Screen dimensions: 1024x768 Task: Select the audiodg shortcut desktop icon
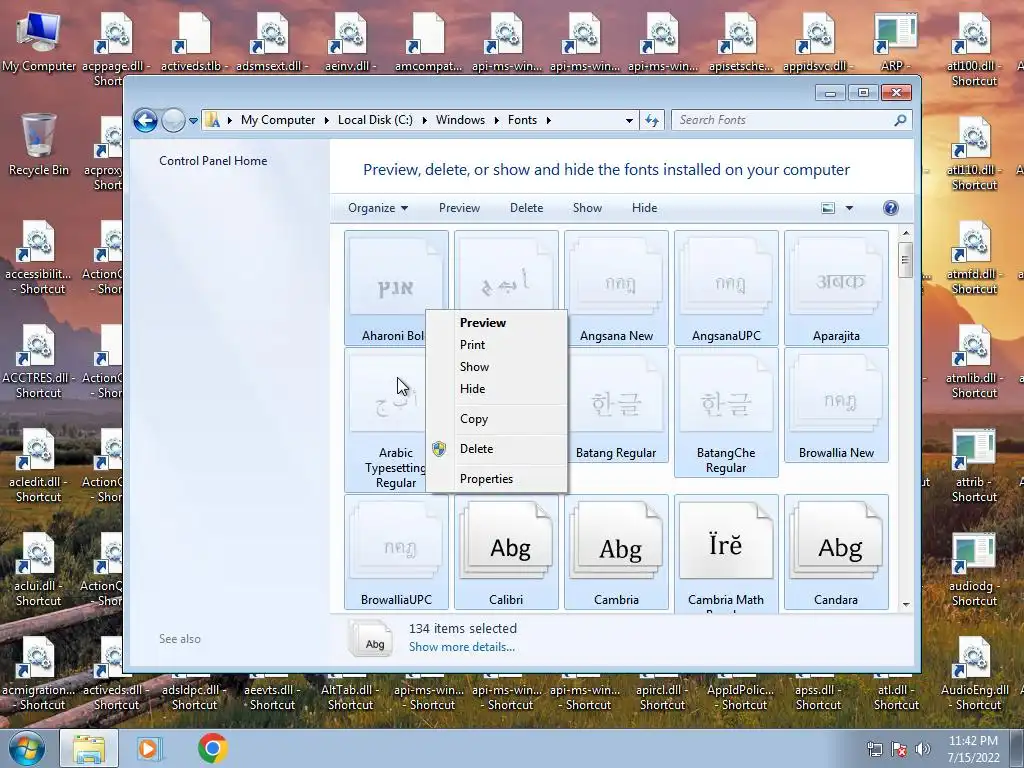(x=974, y=569)
